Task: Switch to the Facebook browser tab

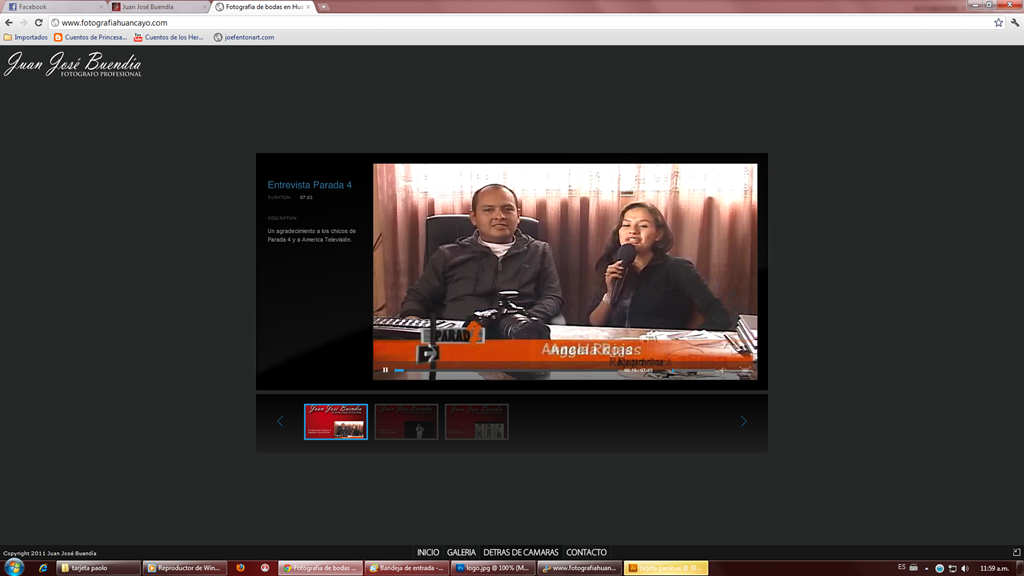Action: [55, 7]
